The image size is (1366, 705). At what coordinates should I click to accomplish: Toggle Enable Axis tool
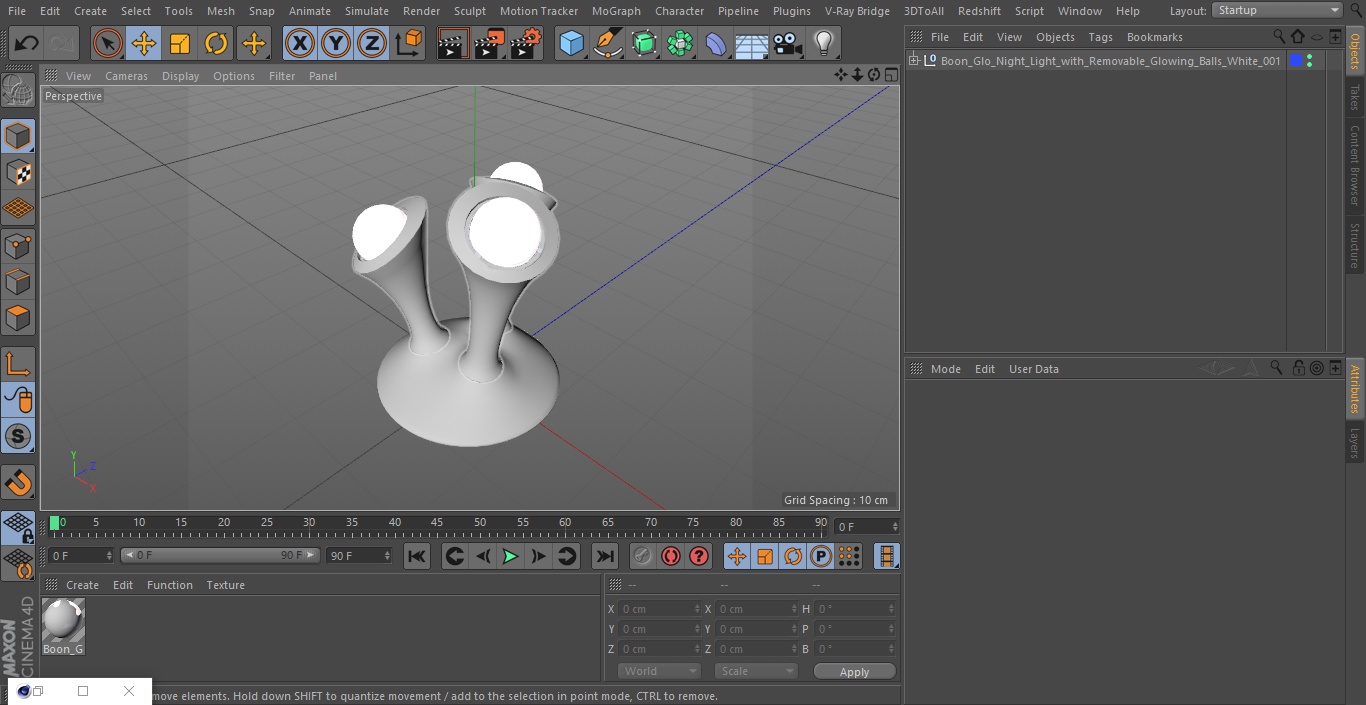[x=18, y=364]
